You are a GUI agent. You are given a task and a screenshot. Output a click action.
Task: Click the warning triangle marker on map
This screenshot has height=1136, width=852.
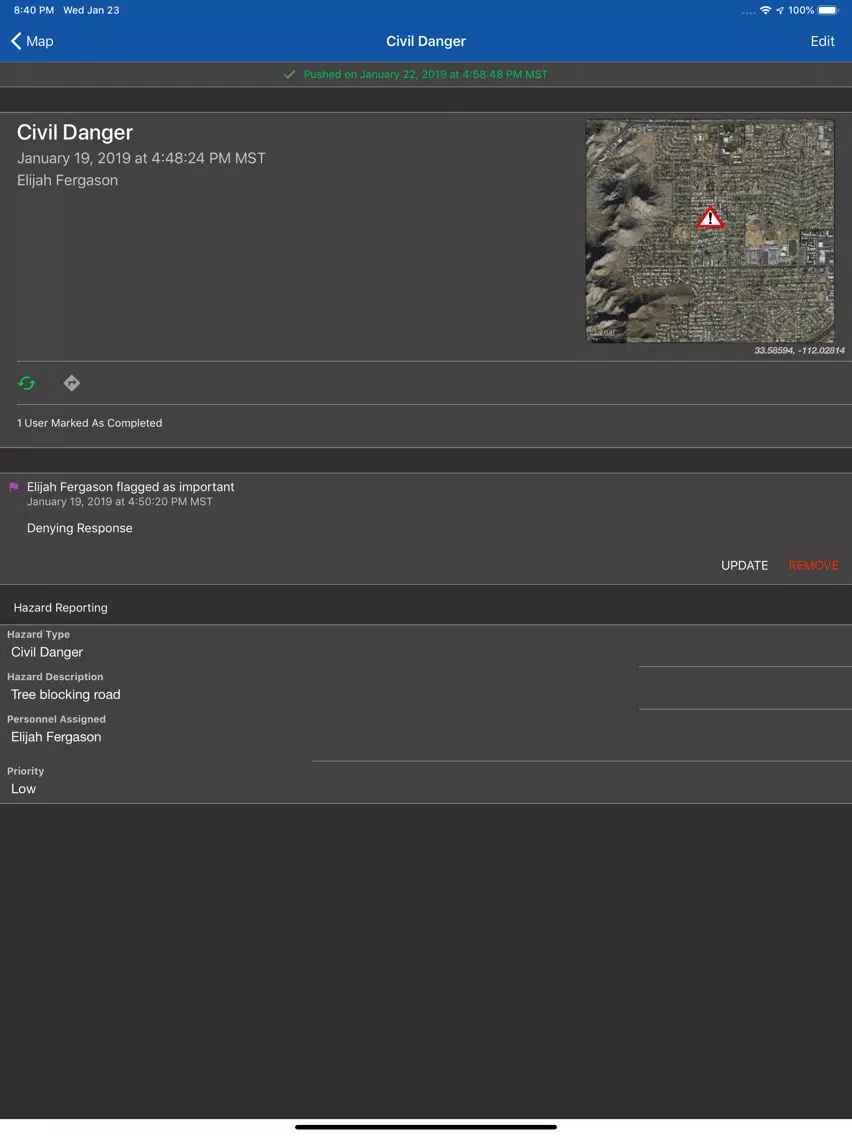click(x=710, y=218)
